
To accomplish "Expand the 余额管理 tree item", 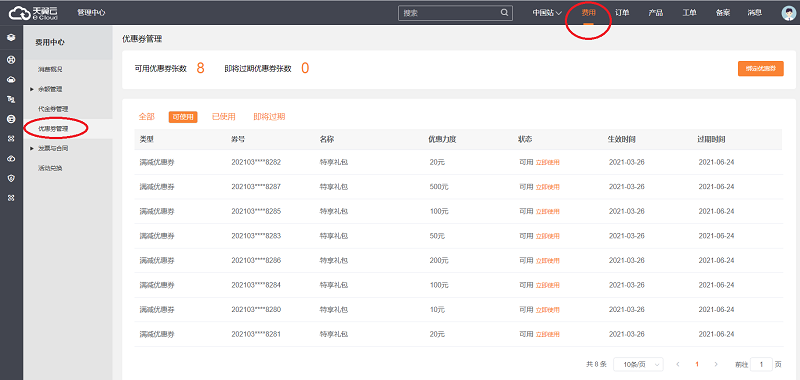I will click(x=33, y=89).
